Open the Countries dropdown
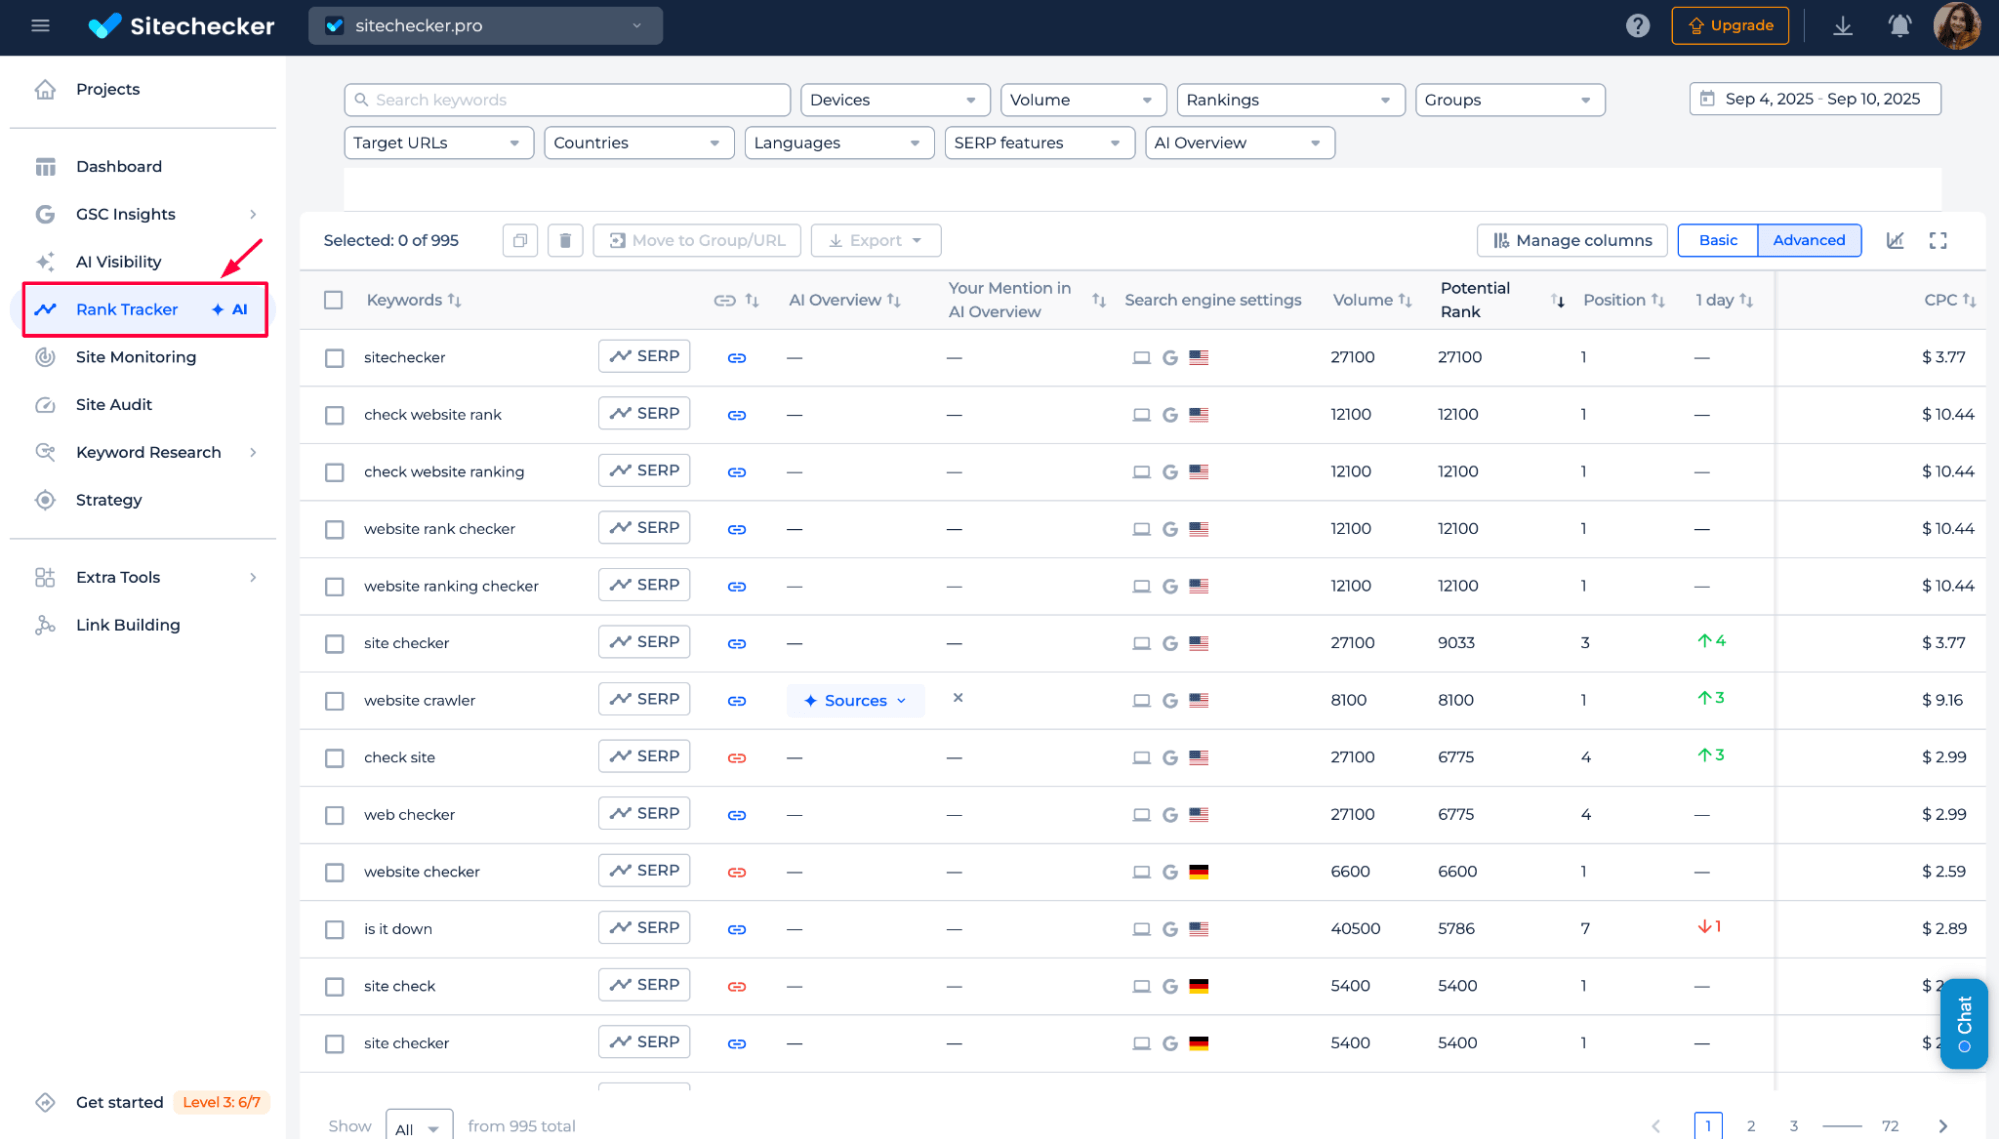 pyautogui.click(x=639, y=143)
